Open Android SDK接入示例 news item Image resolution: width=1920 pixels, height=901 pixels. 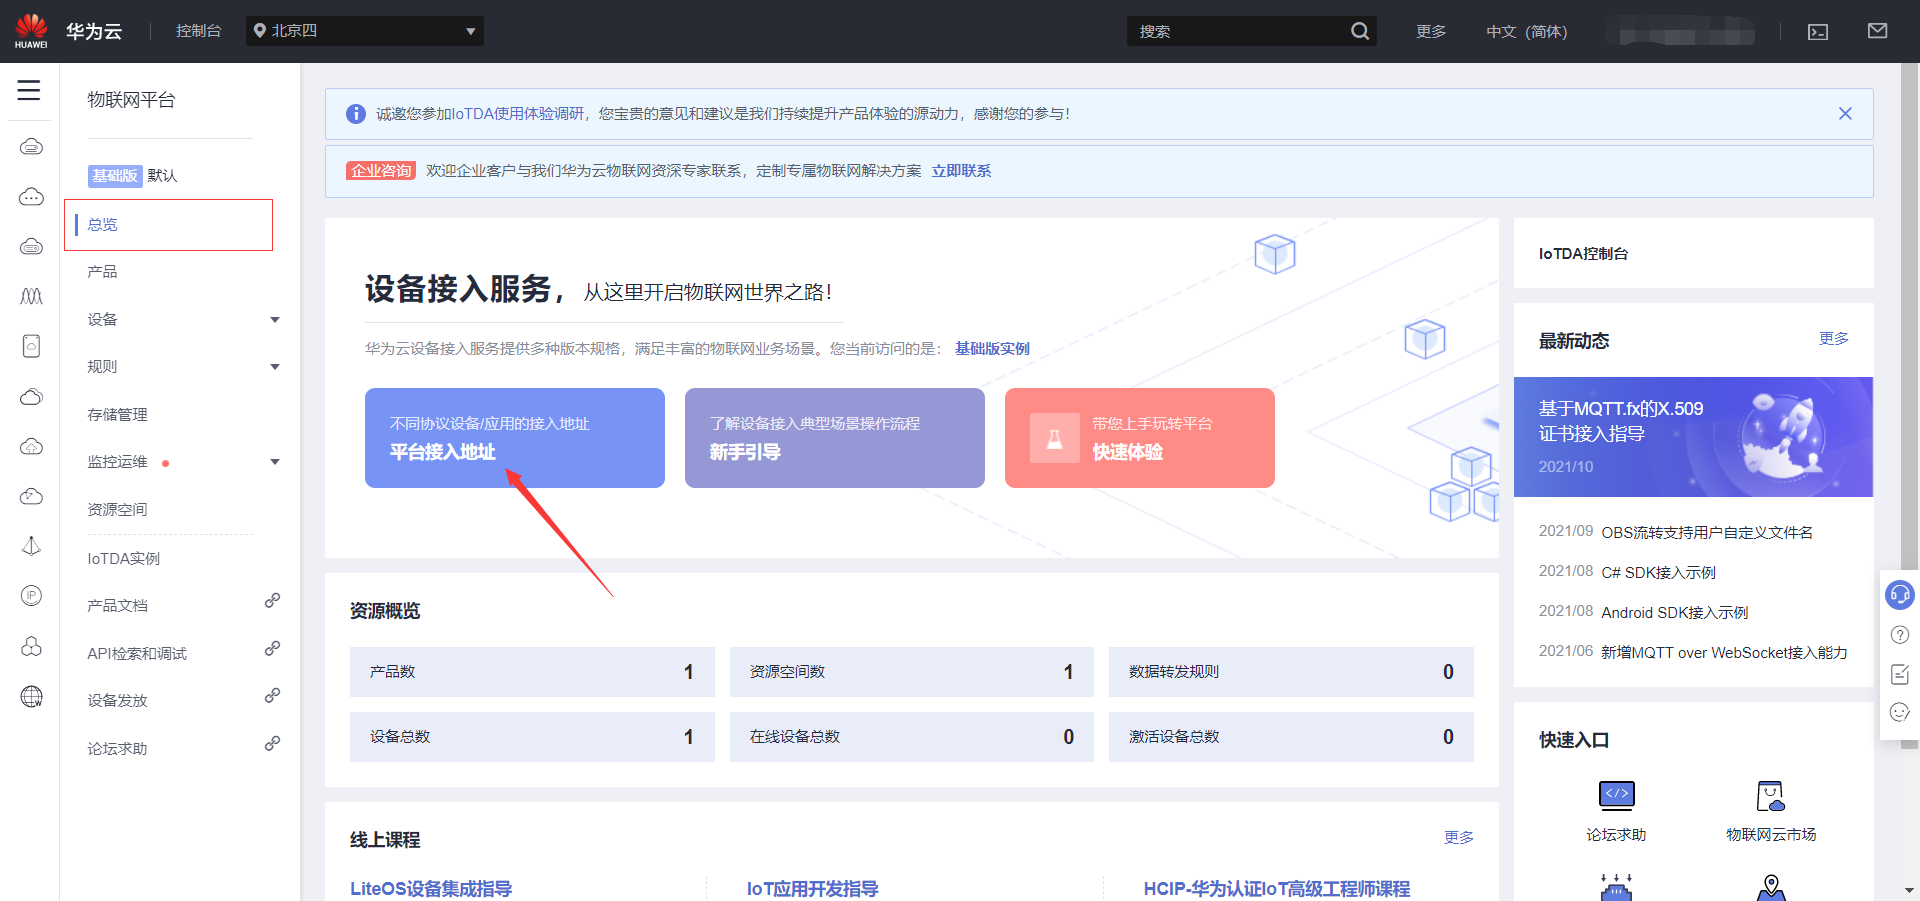click(x=1675, y=613)
